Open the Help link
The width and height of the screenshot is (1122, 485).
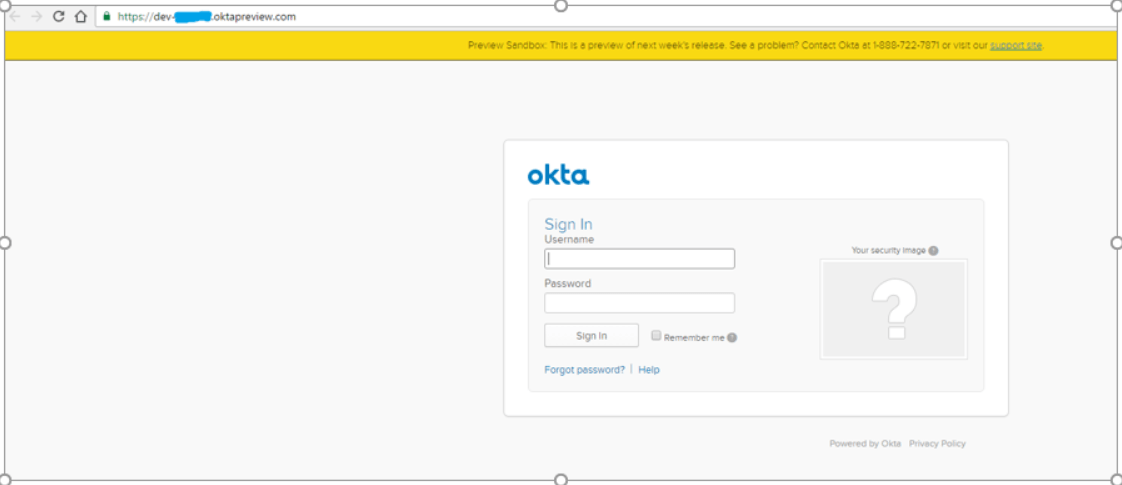pos(649,370)
